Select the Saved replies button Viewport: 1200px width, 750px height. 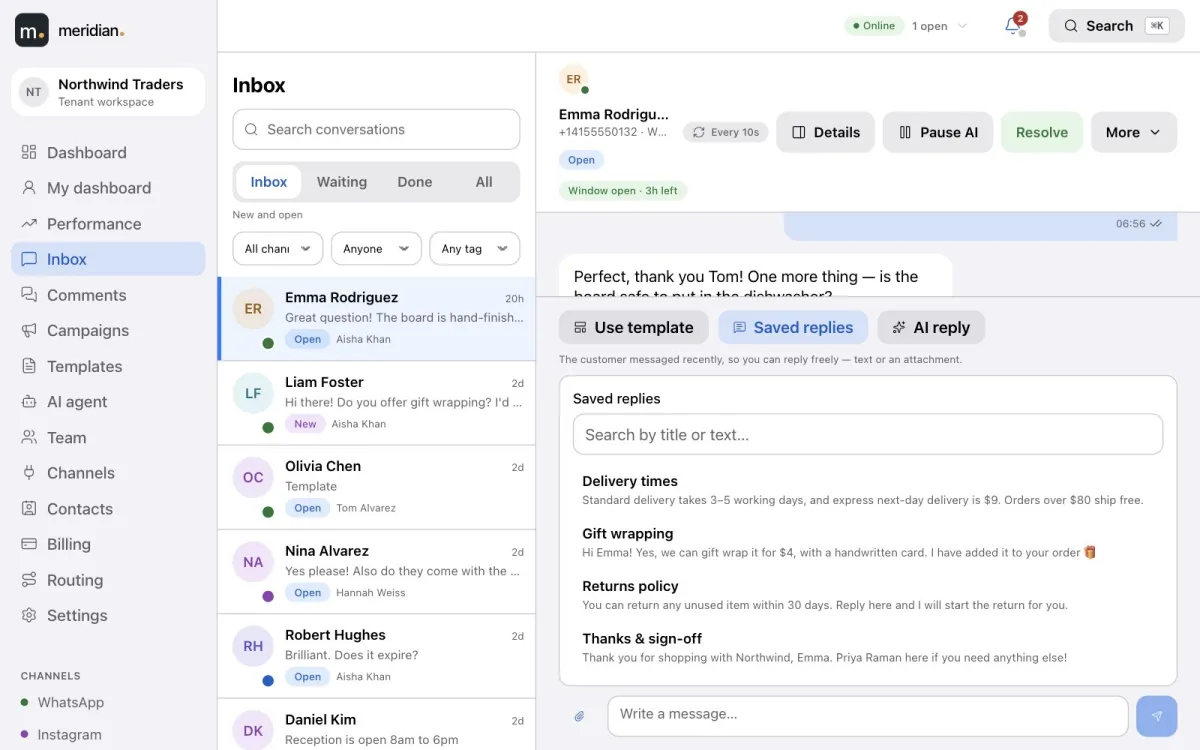click(793, 327)
